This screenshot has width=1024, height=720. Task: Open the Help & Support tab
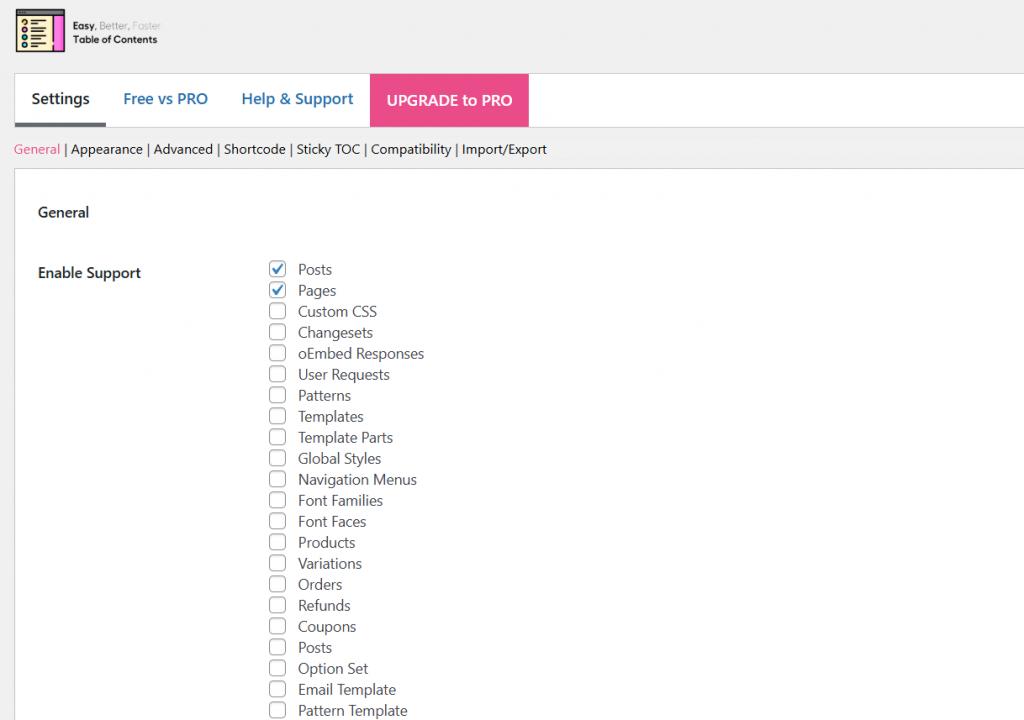pos(297,99)
